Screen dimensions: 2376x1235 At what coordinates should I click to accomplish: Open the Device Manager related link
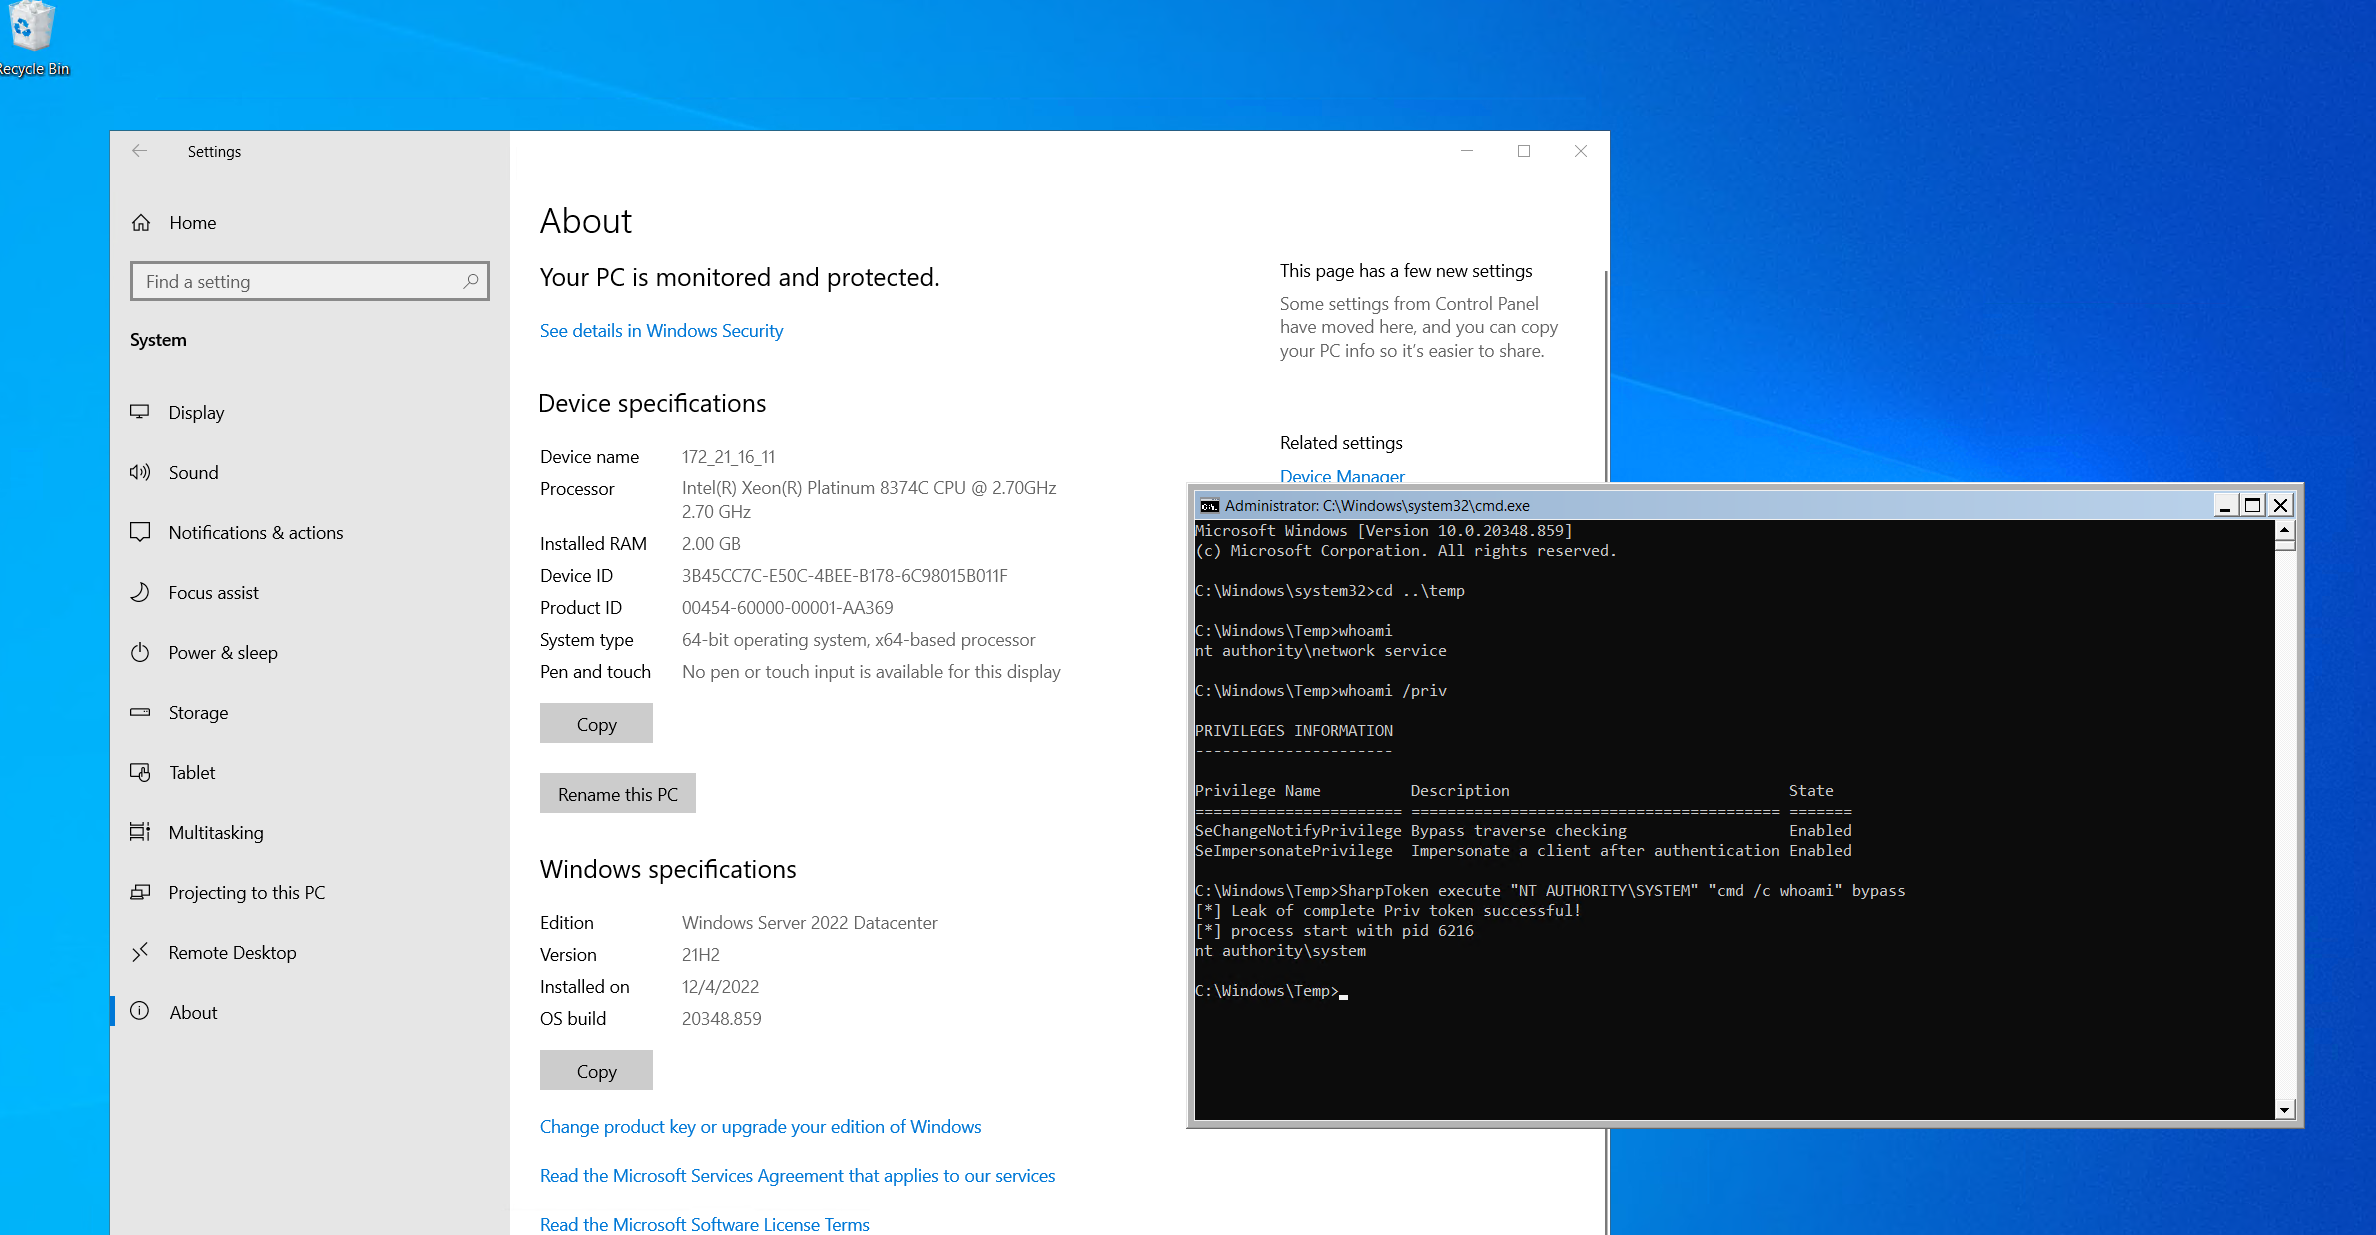tap(1342, 476)
